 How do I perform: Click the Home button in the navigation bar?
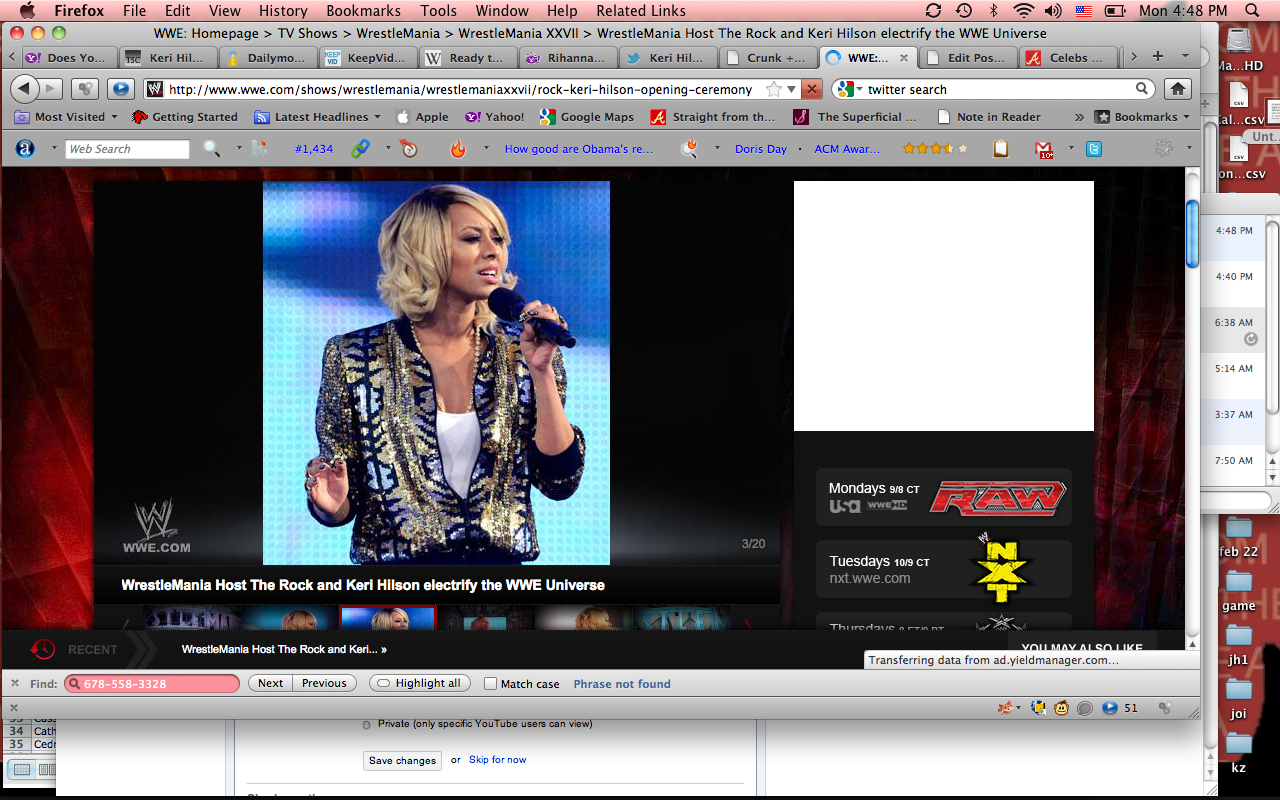pos(1178,89)
